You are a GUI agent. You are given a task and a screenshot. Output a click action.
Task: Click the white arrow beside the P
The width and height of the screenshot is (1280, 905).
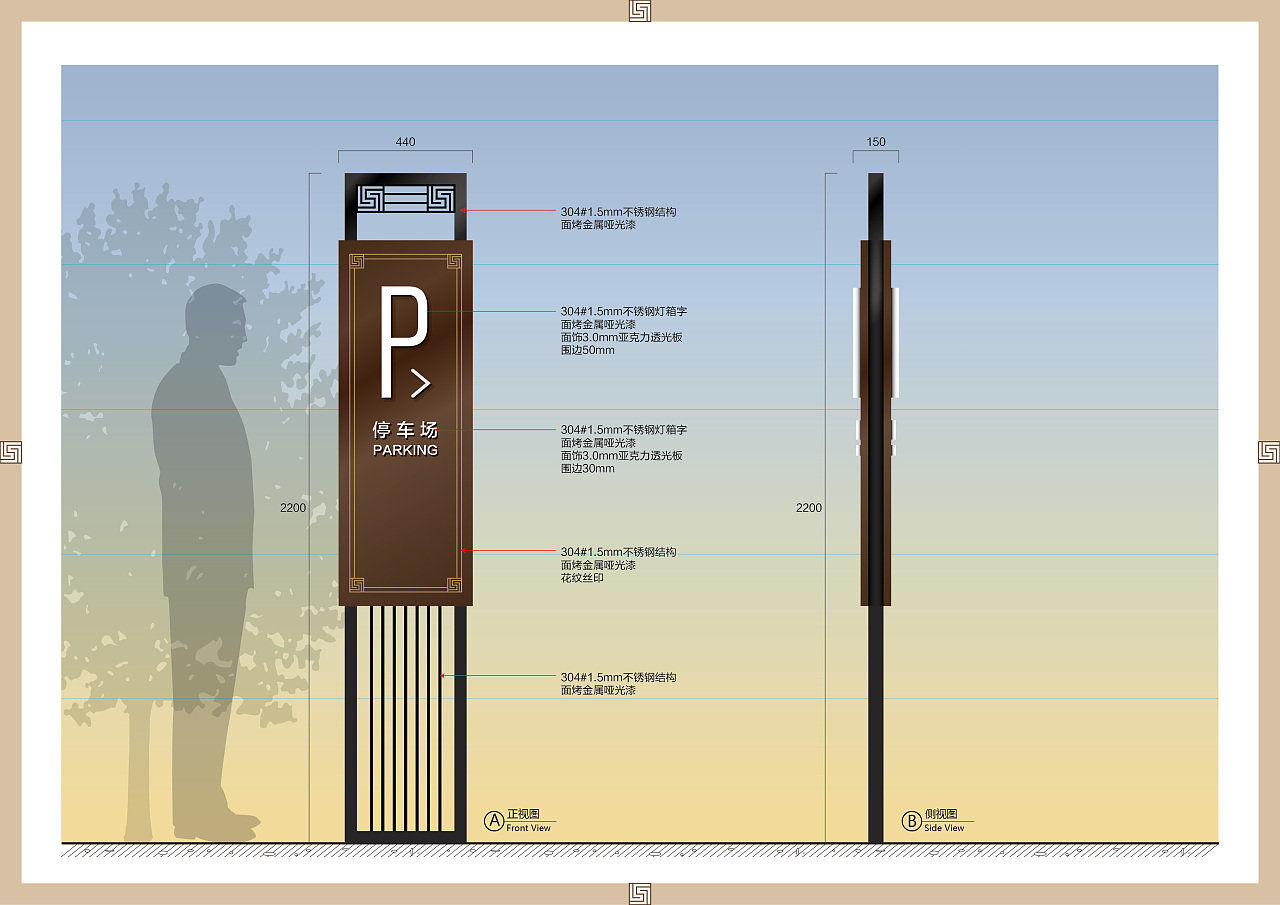421,382
